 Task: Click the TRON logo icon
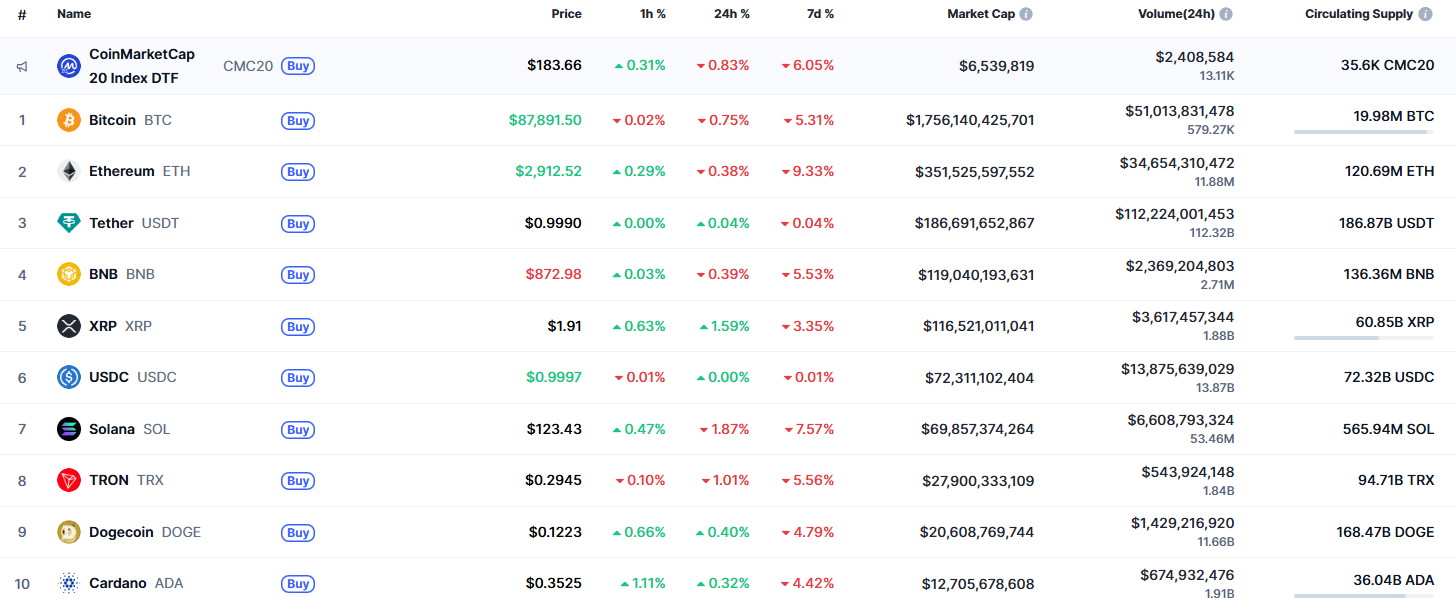point(69,480)
